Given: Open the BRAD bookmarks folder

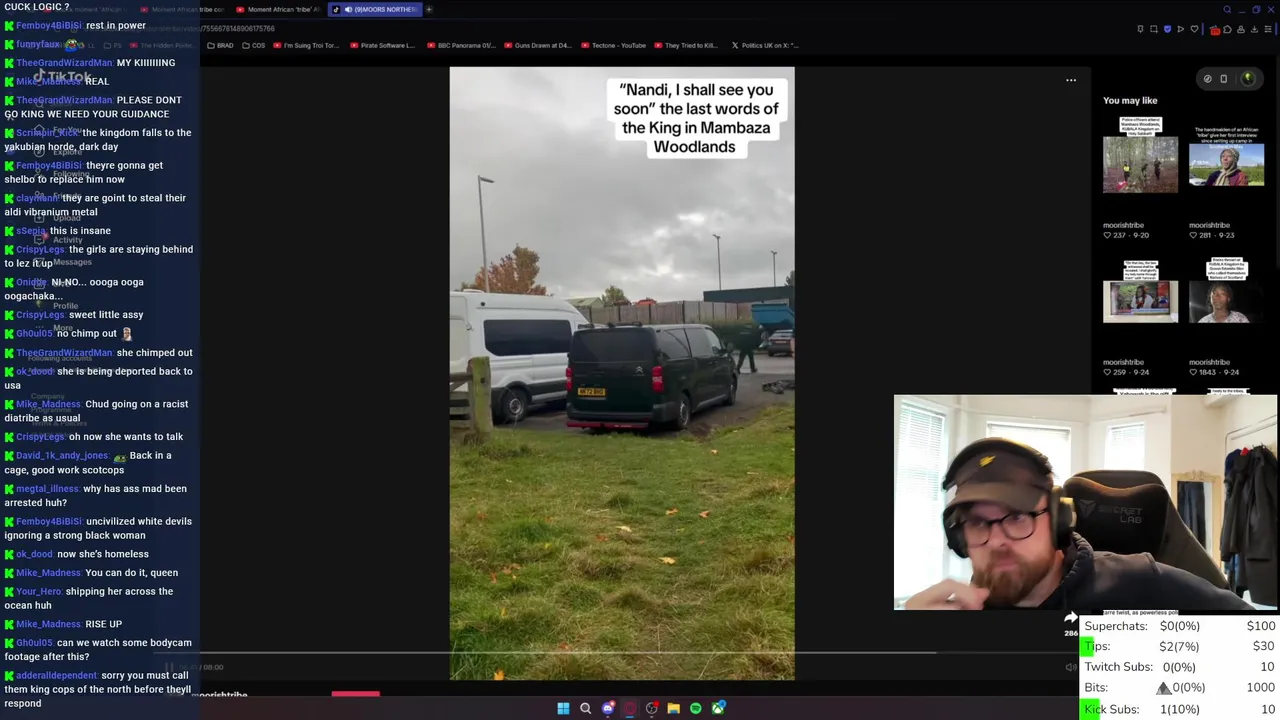Looking at the screenshot, I should (x=221, y=45).
